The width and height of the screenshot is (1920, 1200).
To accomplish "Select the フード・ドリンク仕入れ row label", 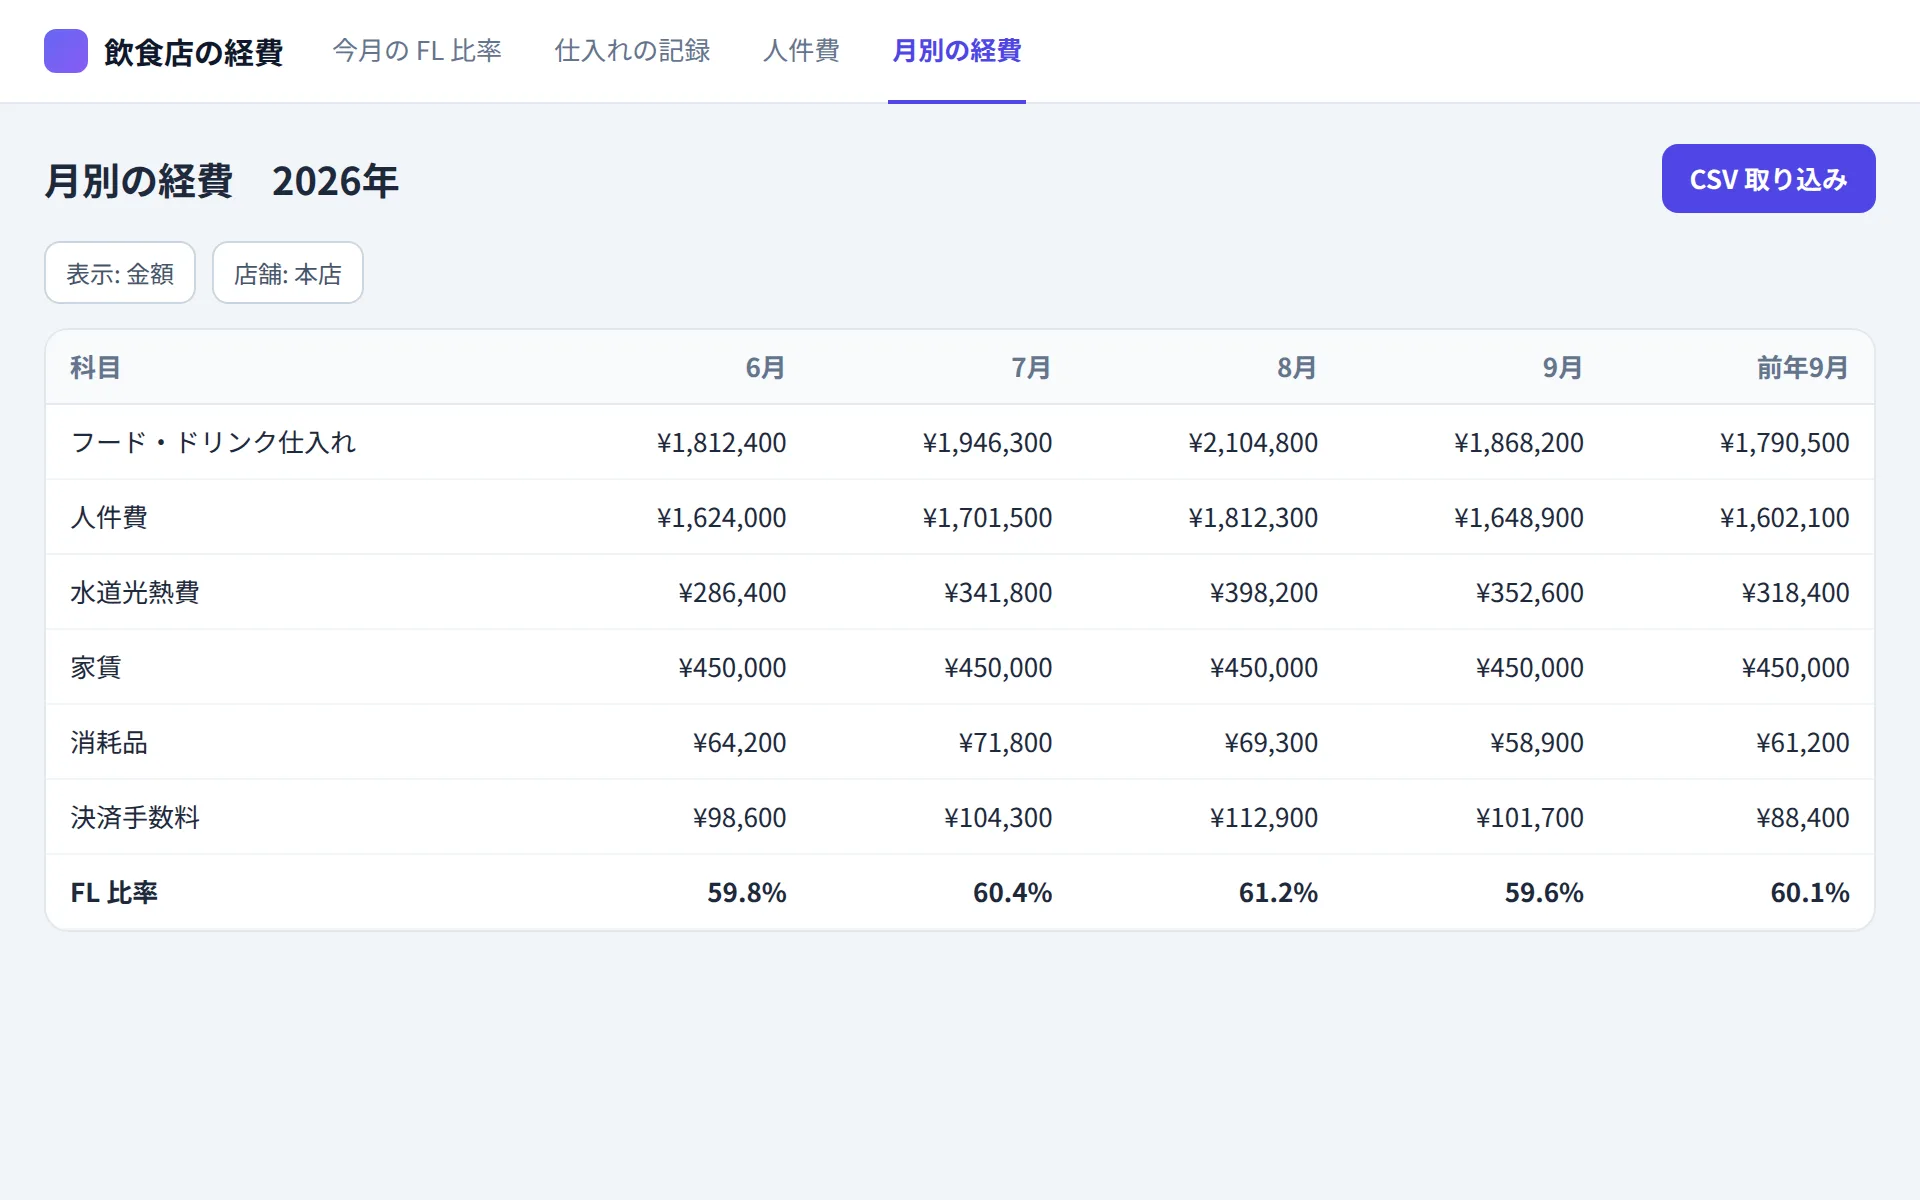I will (x=213, y=443).
